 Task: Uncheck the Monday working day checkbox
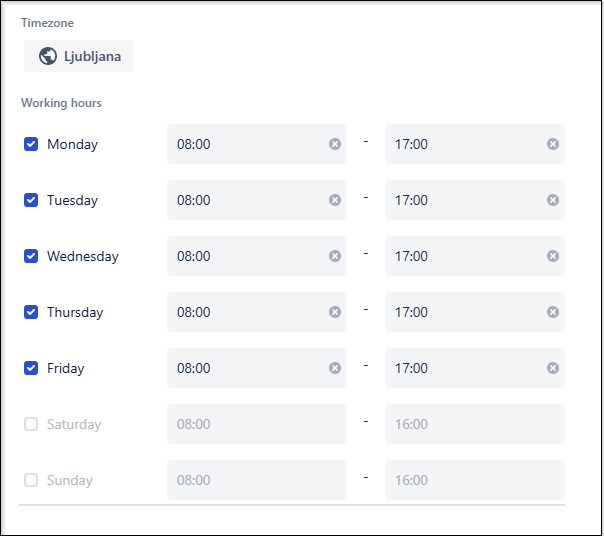(x=31, y=144)
